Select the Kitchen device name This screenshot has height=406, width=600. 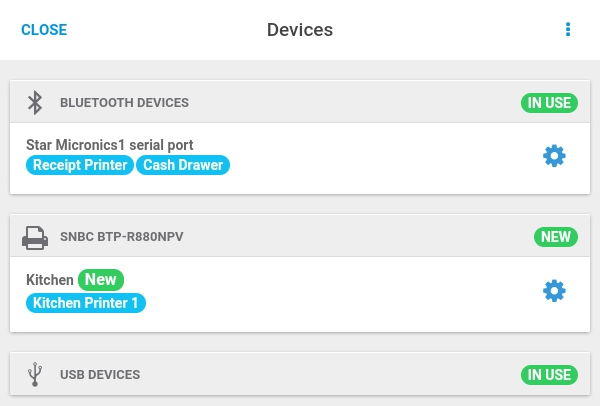[50, 280]
